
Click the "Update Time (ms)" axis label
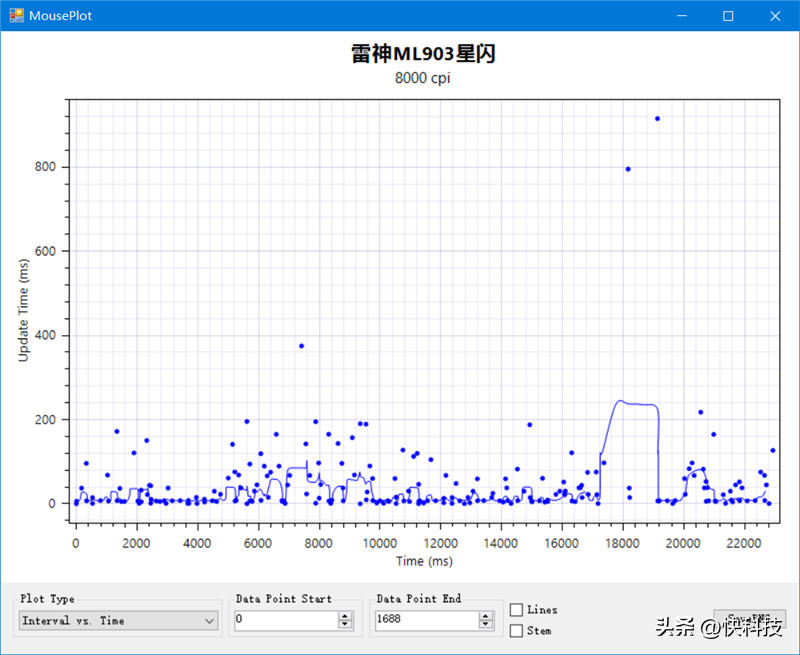(x=23, y=311)
